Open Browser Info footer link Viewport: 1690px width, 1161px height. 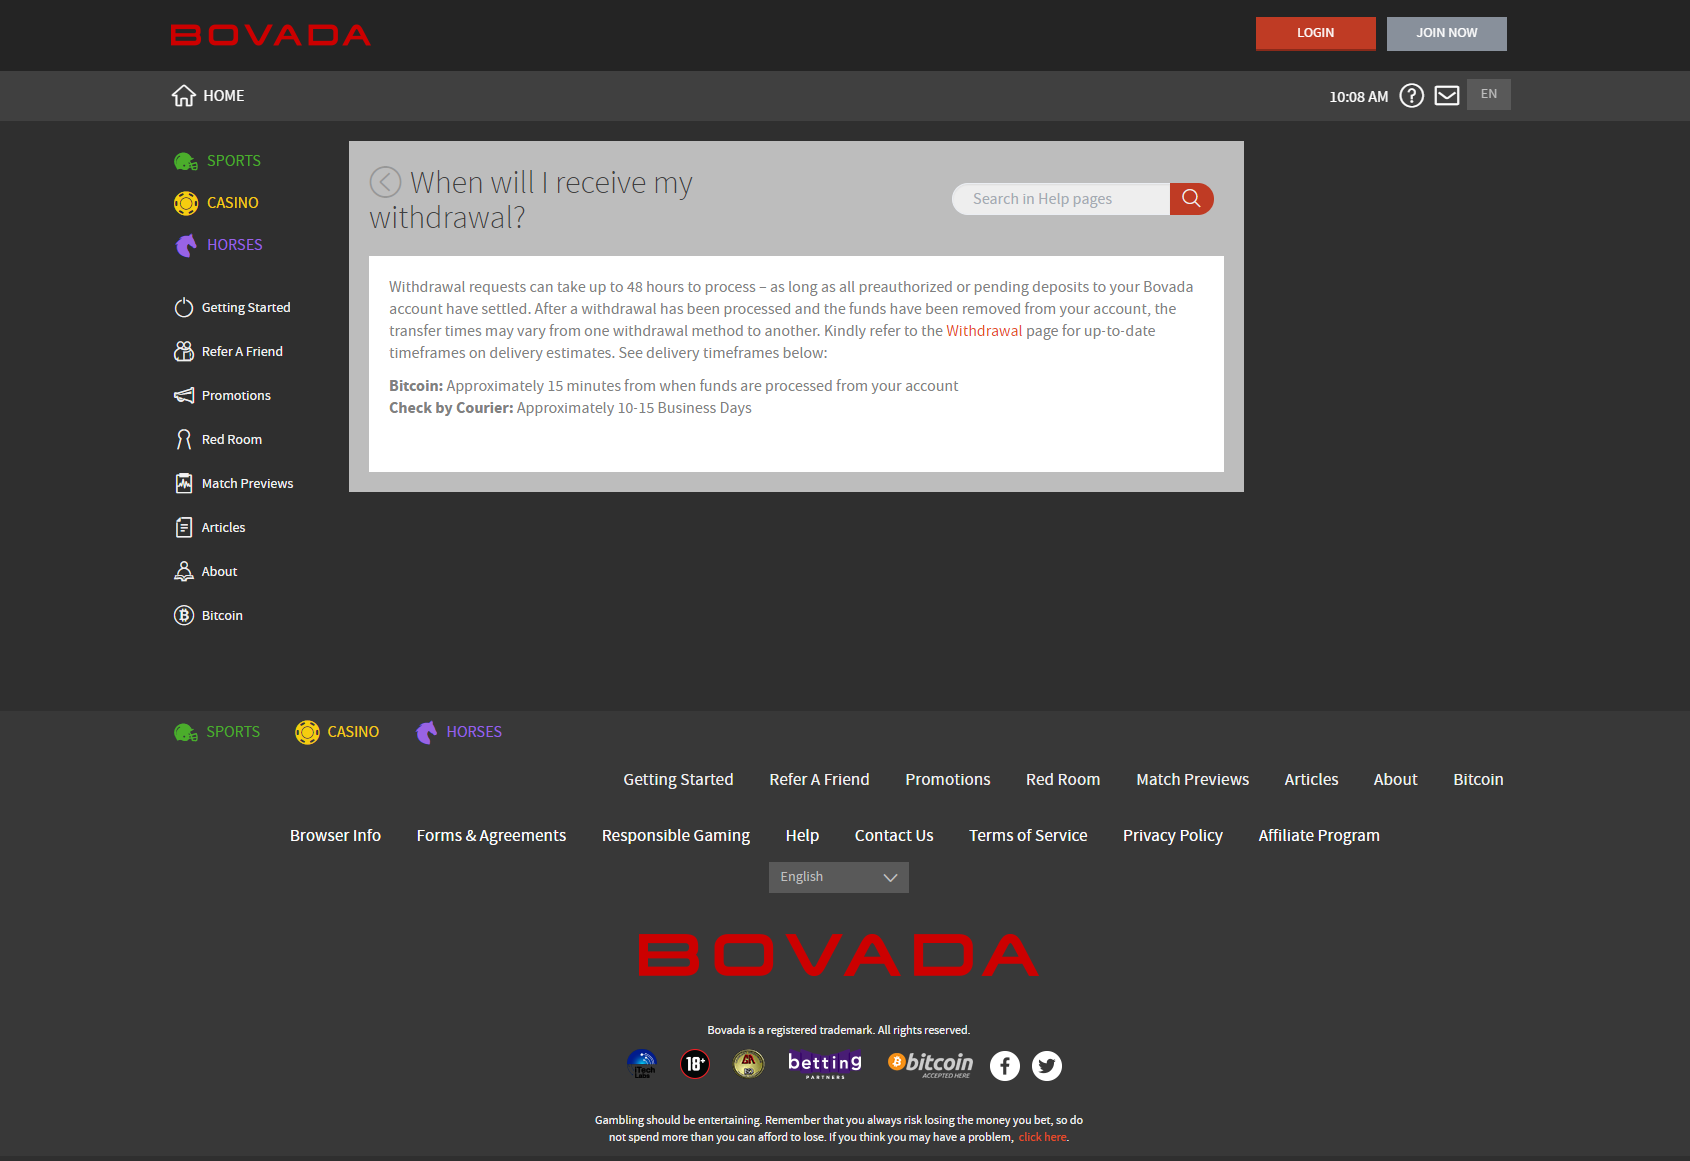pyautogui.click(x=336, y=836)
